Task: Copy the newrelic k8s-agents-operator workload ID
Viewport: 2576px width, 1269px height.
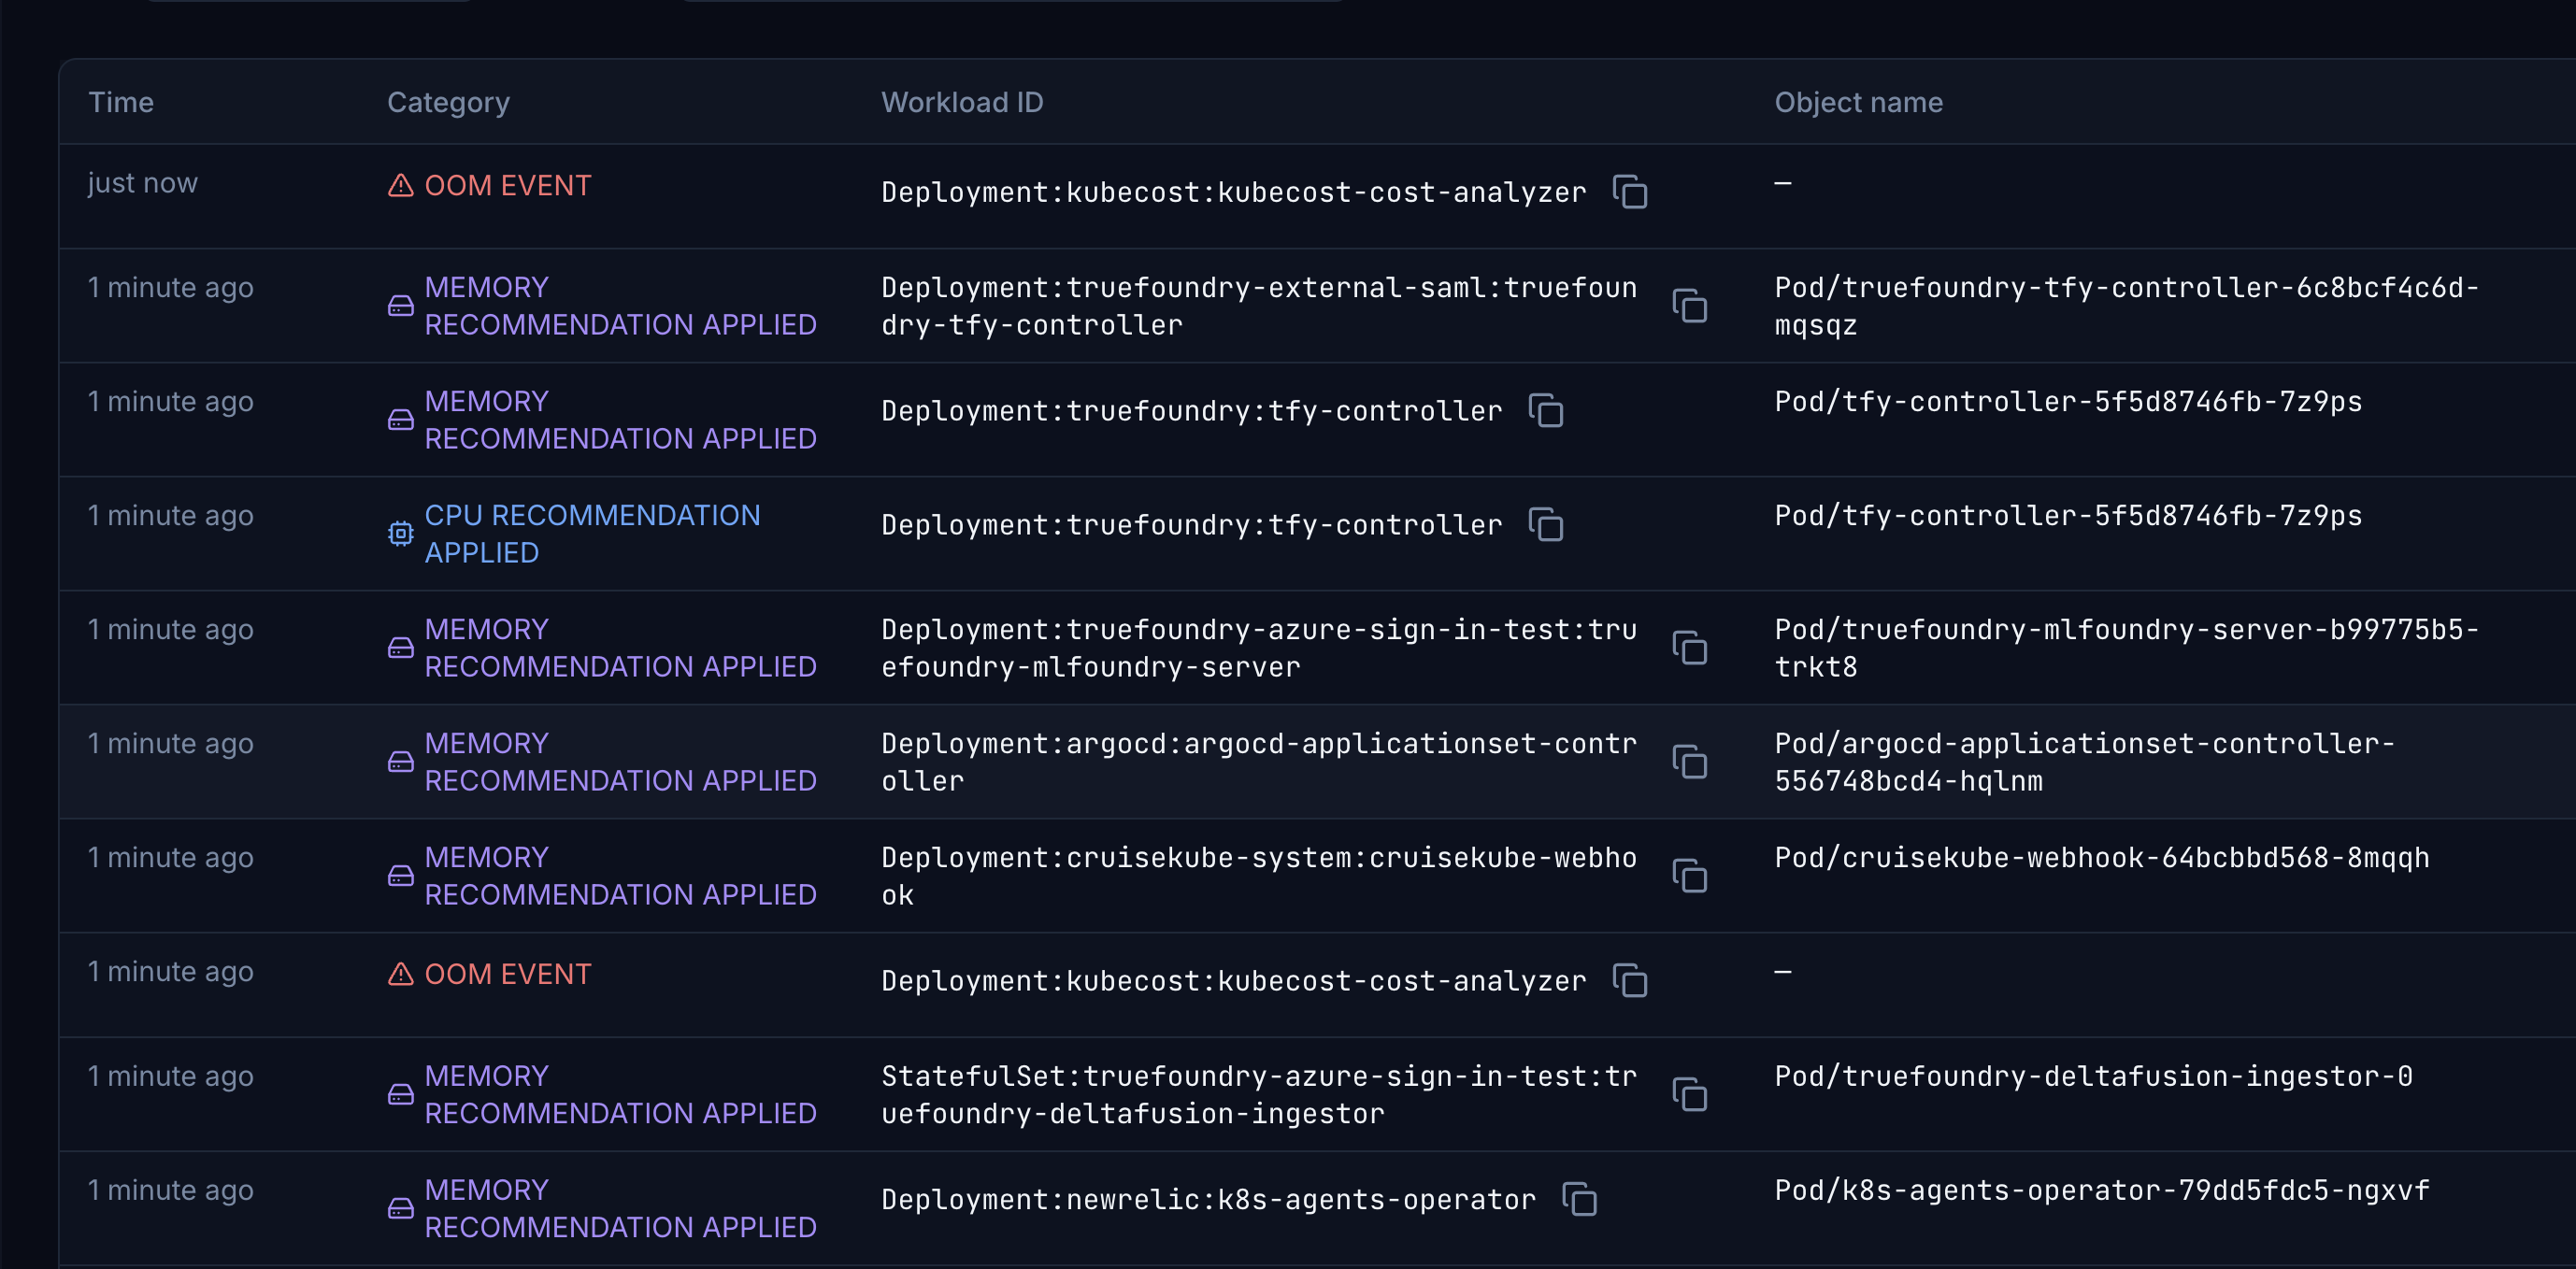Action: 1580,1199
